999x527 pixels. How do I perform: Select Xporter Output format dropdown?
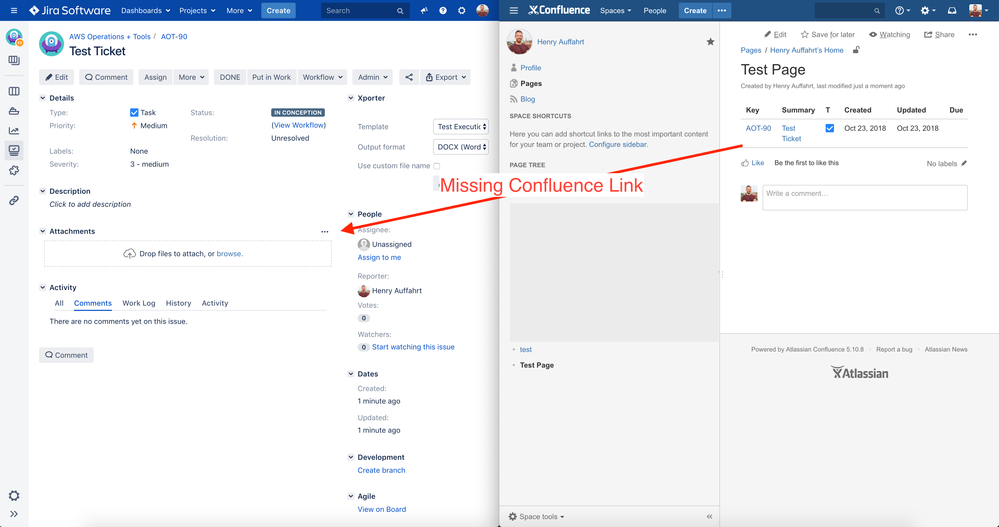(461, 147)
